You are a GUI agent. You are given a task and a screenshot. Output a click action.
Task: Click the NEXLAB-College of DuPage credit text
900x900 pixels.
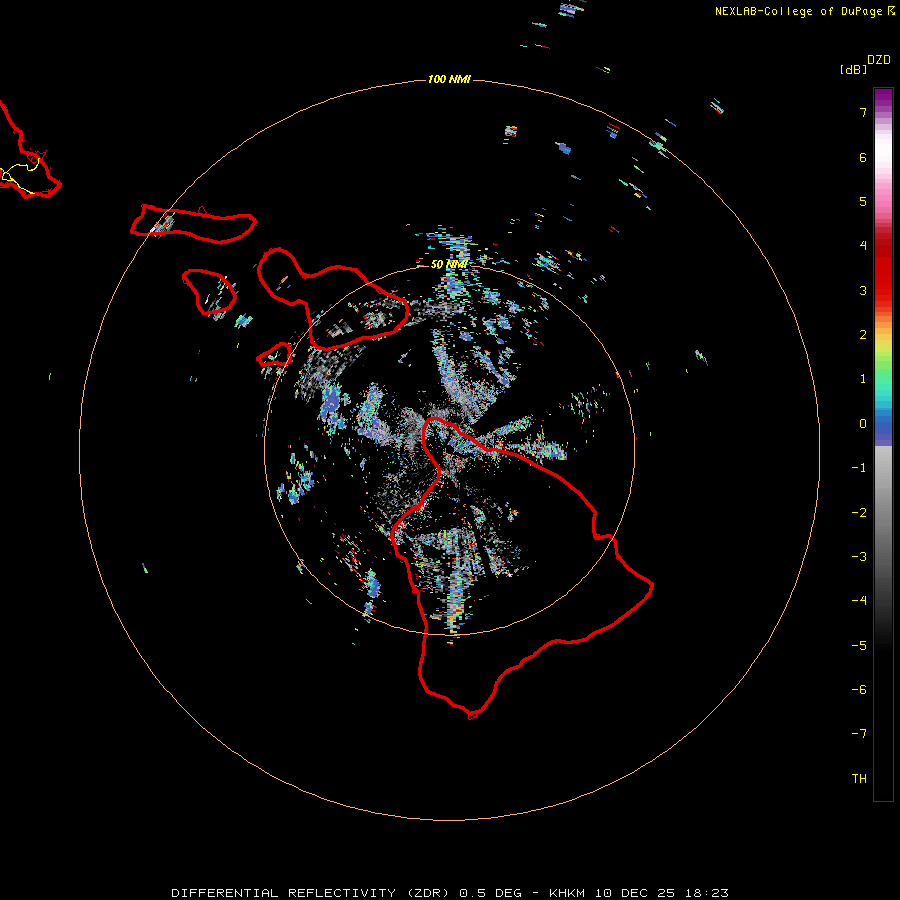pyautogui.click(x=800, y=11)
